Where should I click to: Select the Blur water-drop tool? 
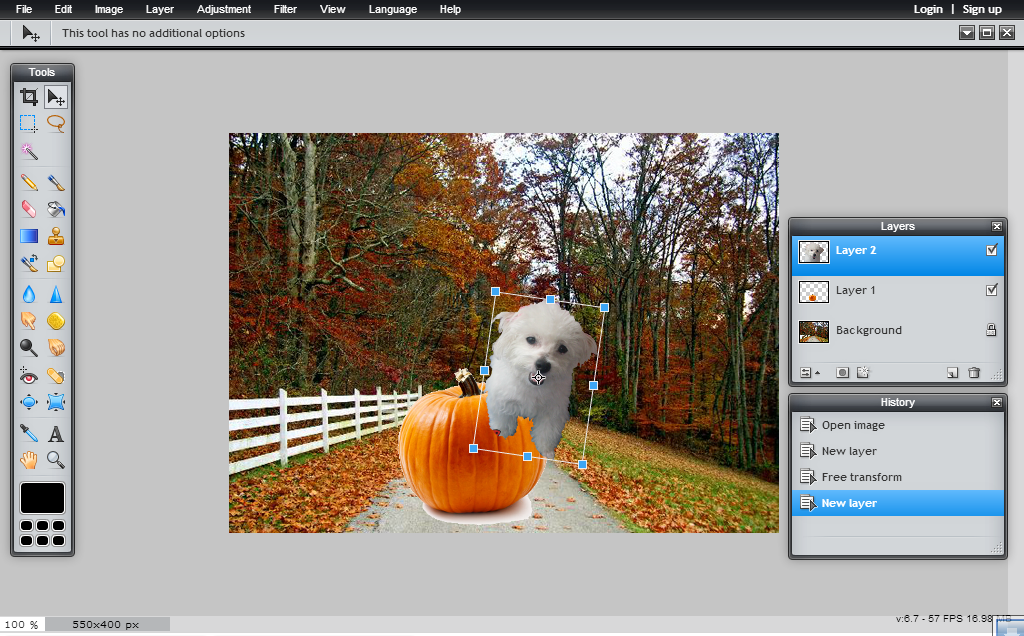pos(29,294)
